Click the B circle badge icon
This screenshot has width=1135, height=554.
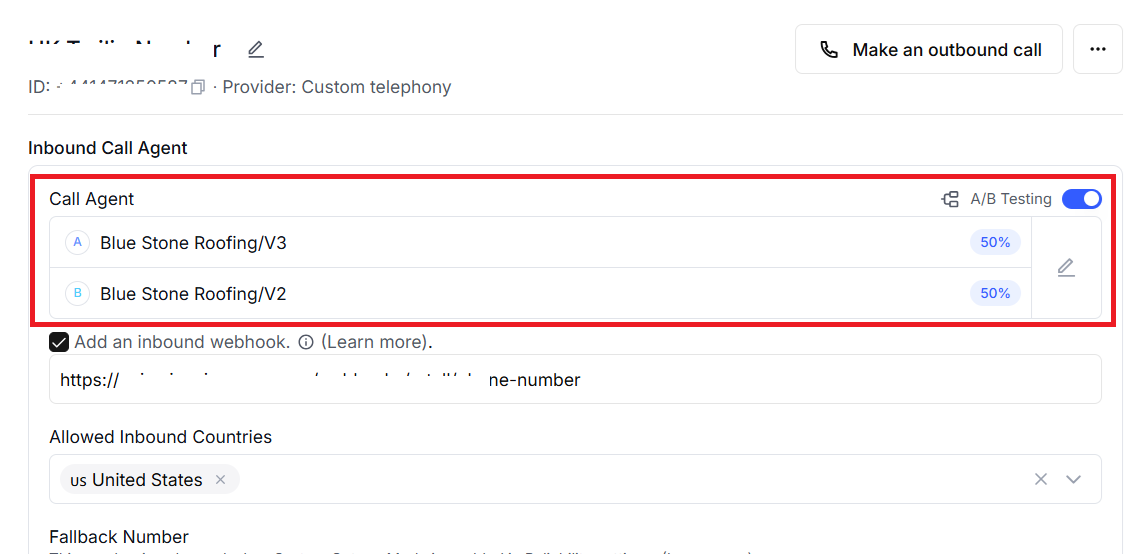coord(77,293)
